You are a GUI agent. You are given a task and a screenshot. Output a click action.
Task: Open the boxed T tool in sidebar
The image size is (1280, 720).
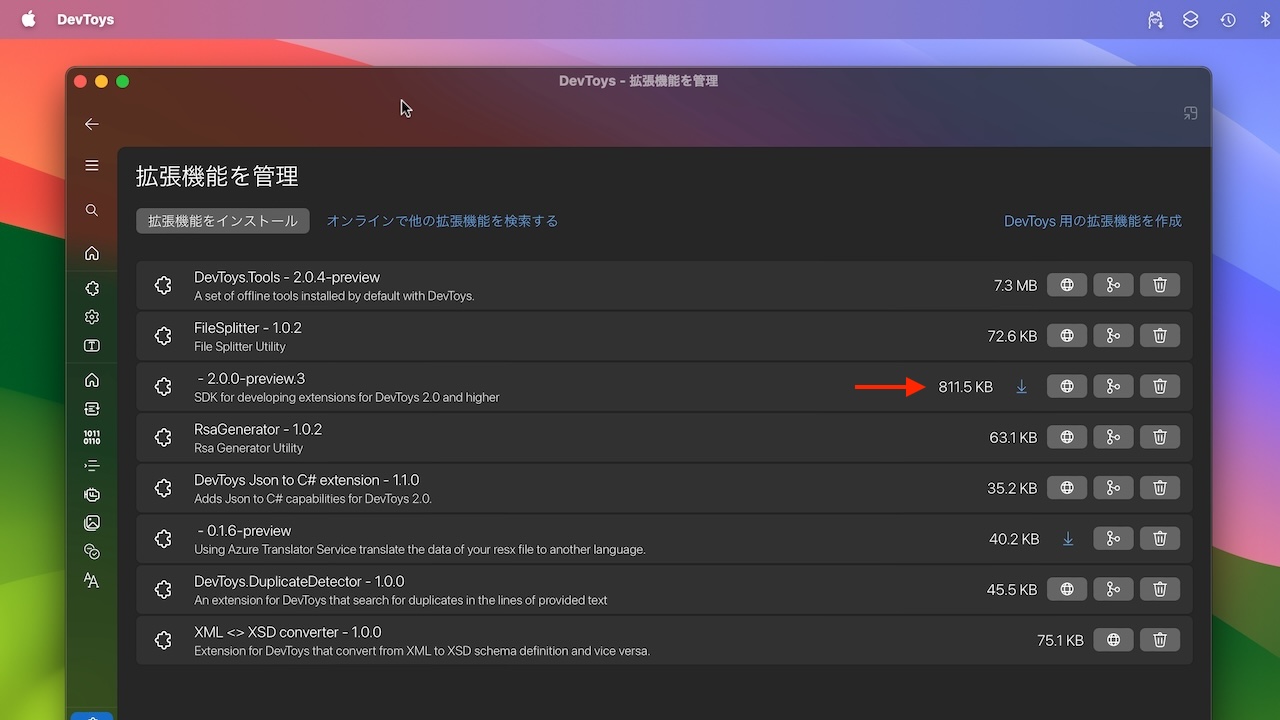point(92,346)
